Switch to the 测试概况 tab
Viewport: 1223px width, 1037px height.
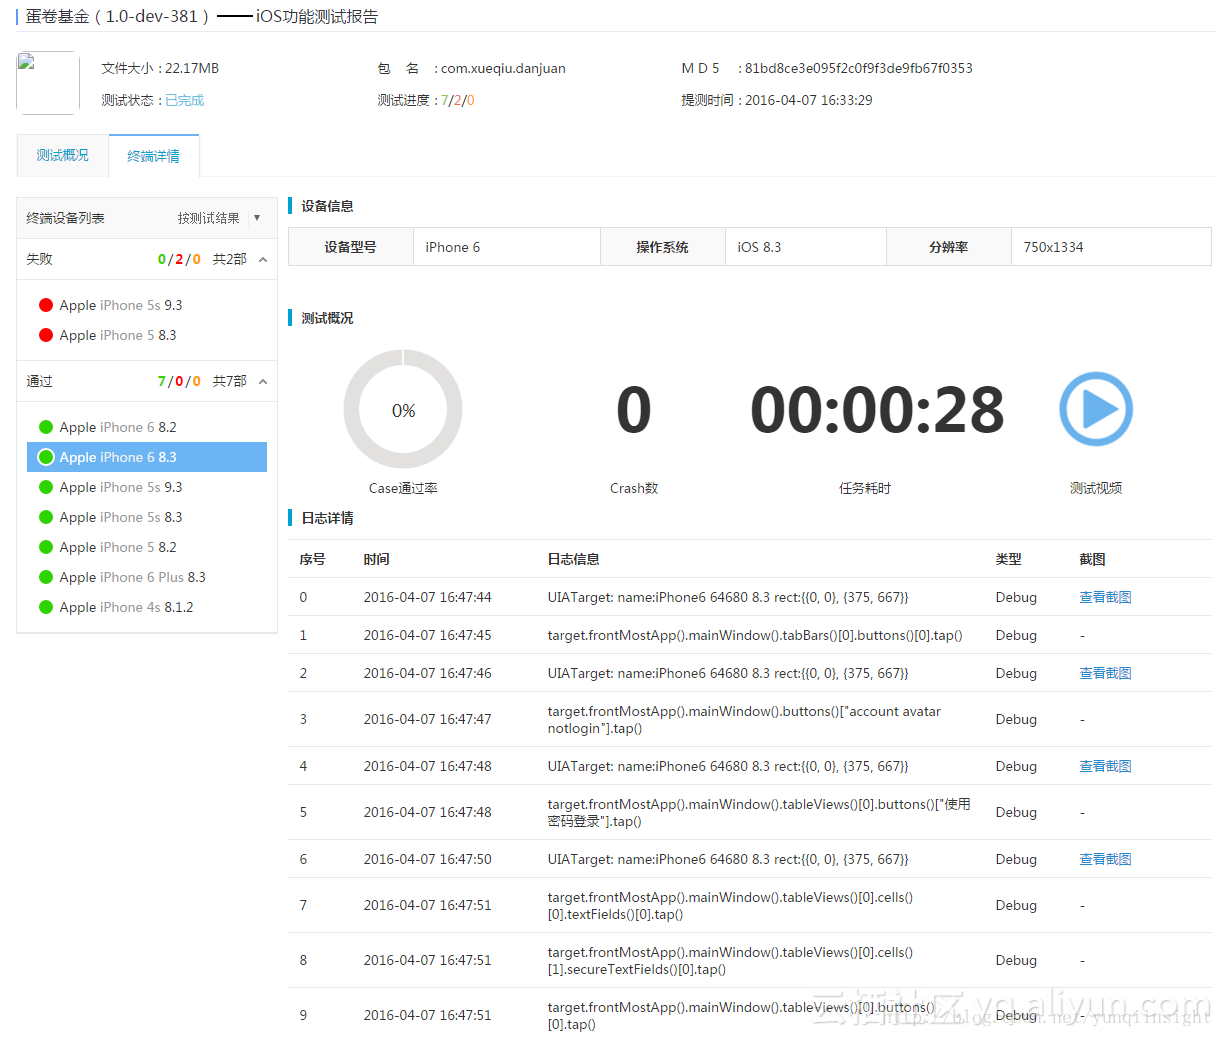click(x=62, y=155)
